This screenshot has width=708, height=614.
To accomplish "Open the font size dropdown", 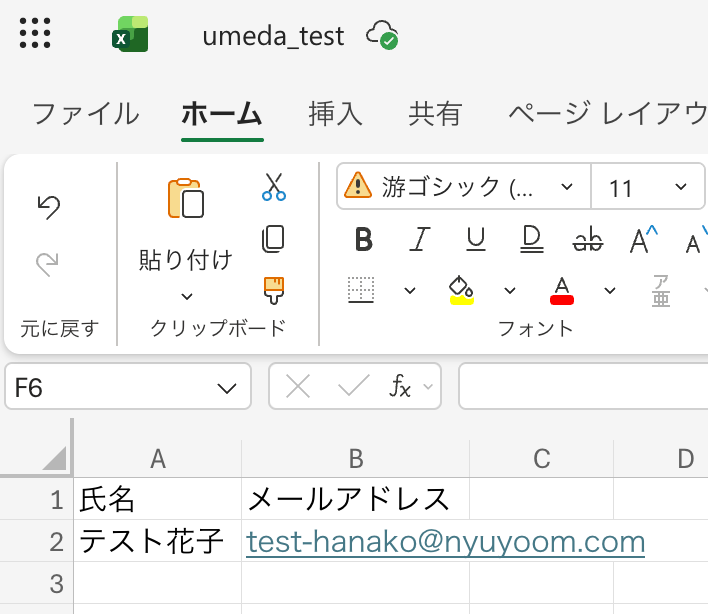I will (682, 187).
